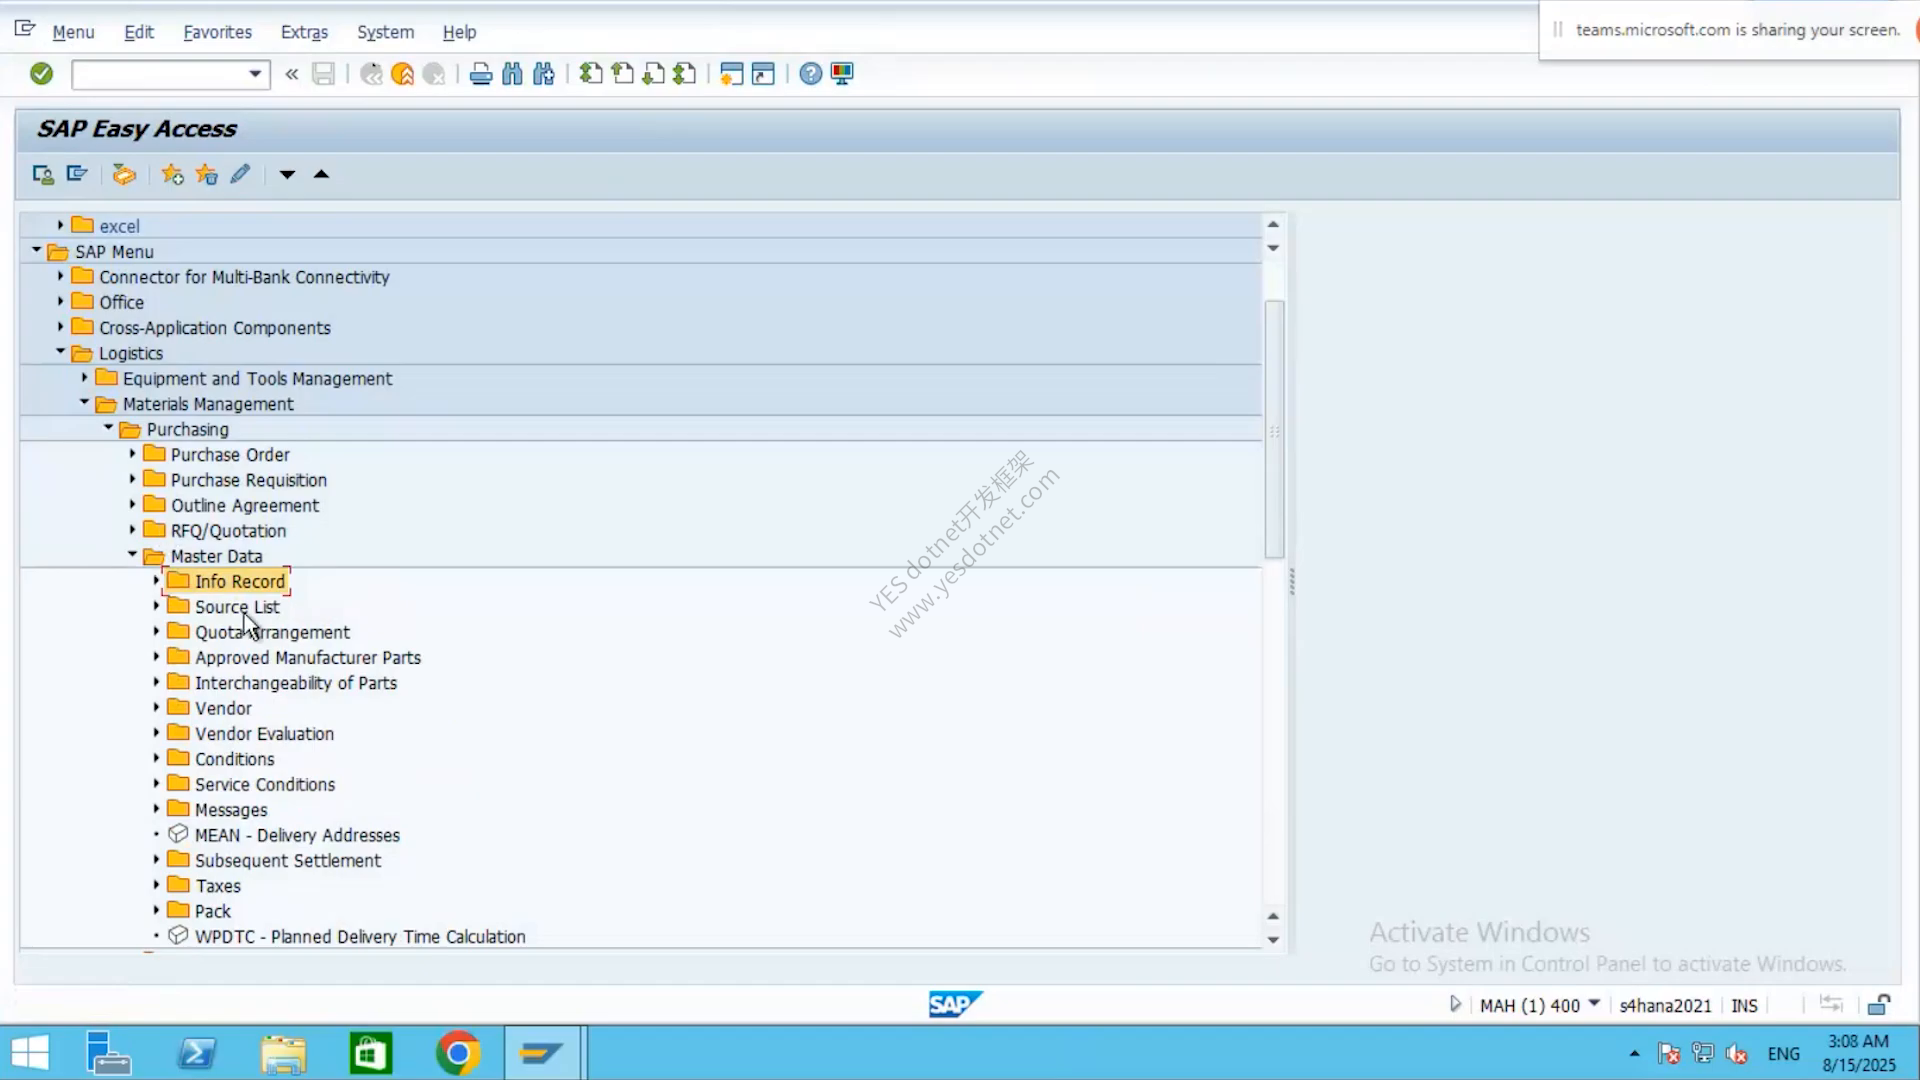The width and height of the screenshot is (1920, 1080).
Task: Expand the Purchase Order folder
Action: pyautogui.click(x=133, y=454)
